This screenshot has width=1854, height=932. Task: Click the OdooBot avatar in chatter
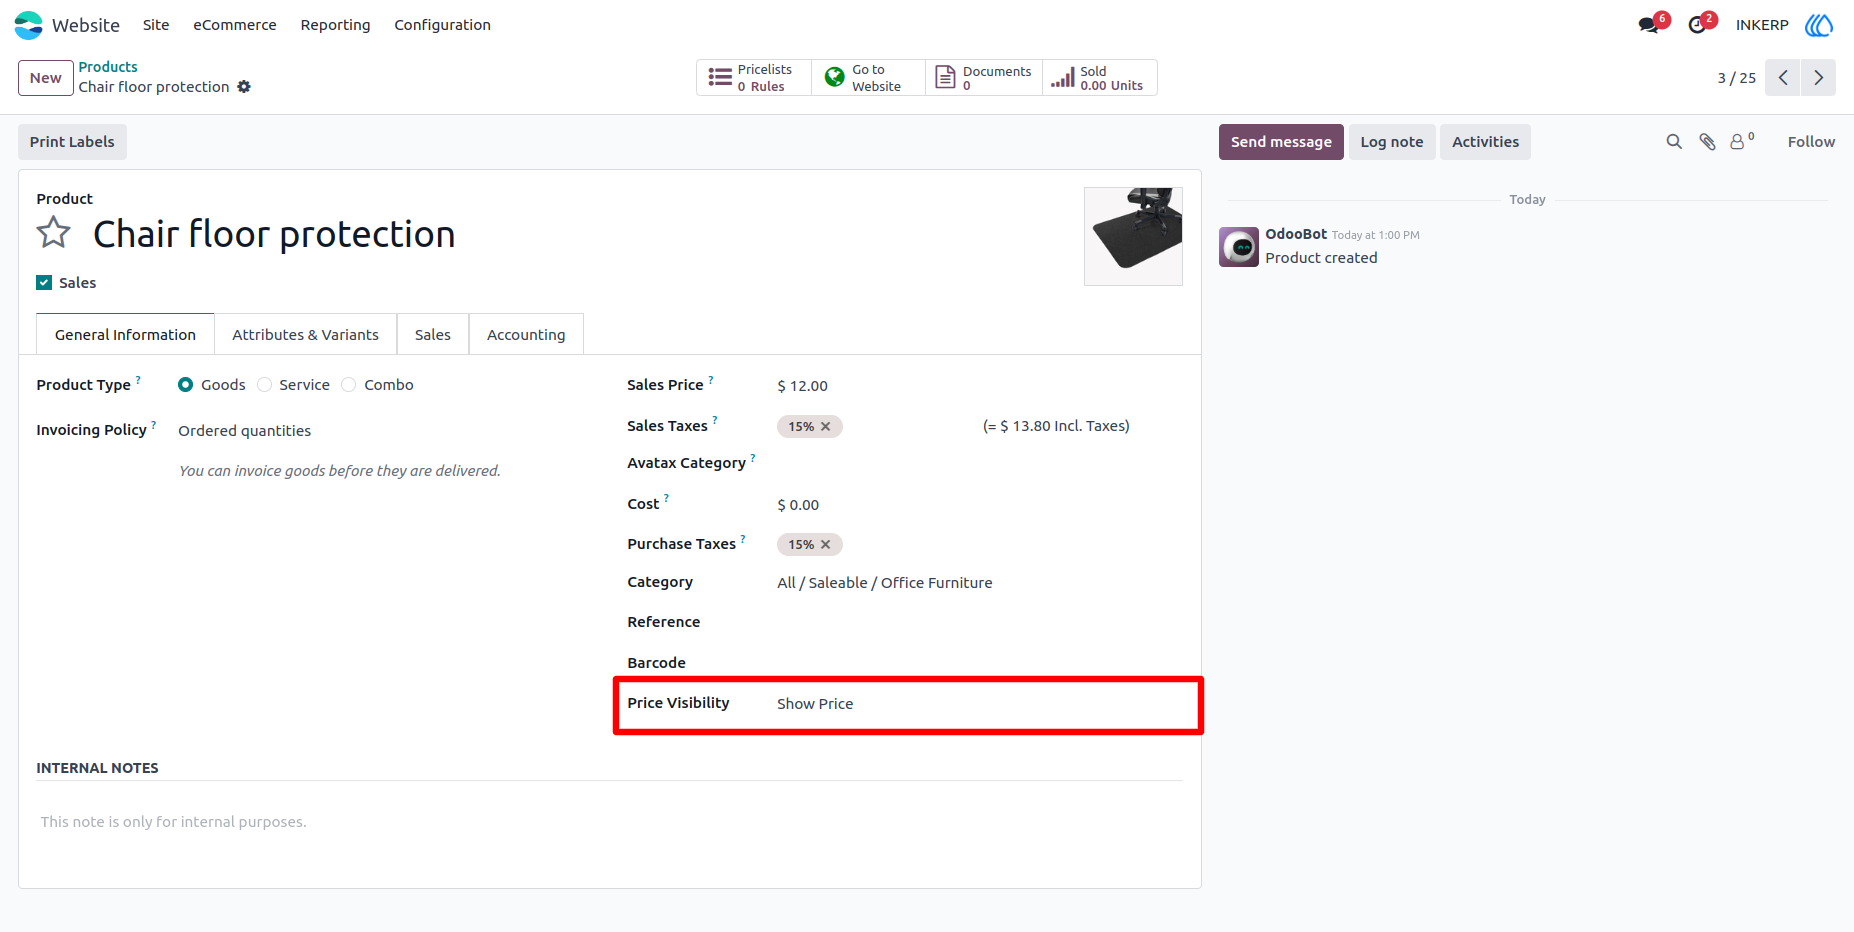pos(1239,247)
